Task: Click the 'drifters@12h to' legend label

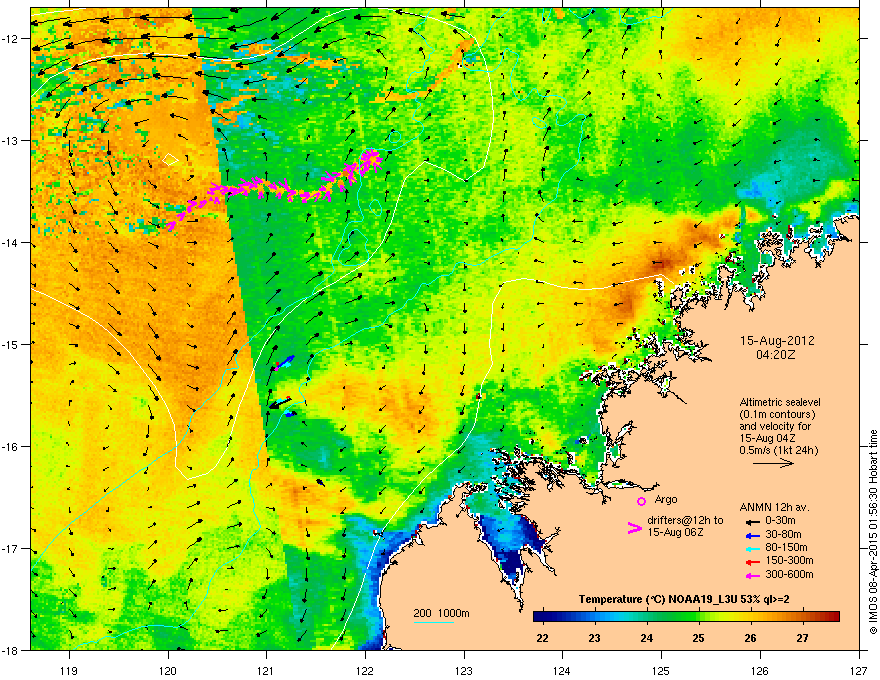Action: click(685, 521)
